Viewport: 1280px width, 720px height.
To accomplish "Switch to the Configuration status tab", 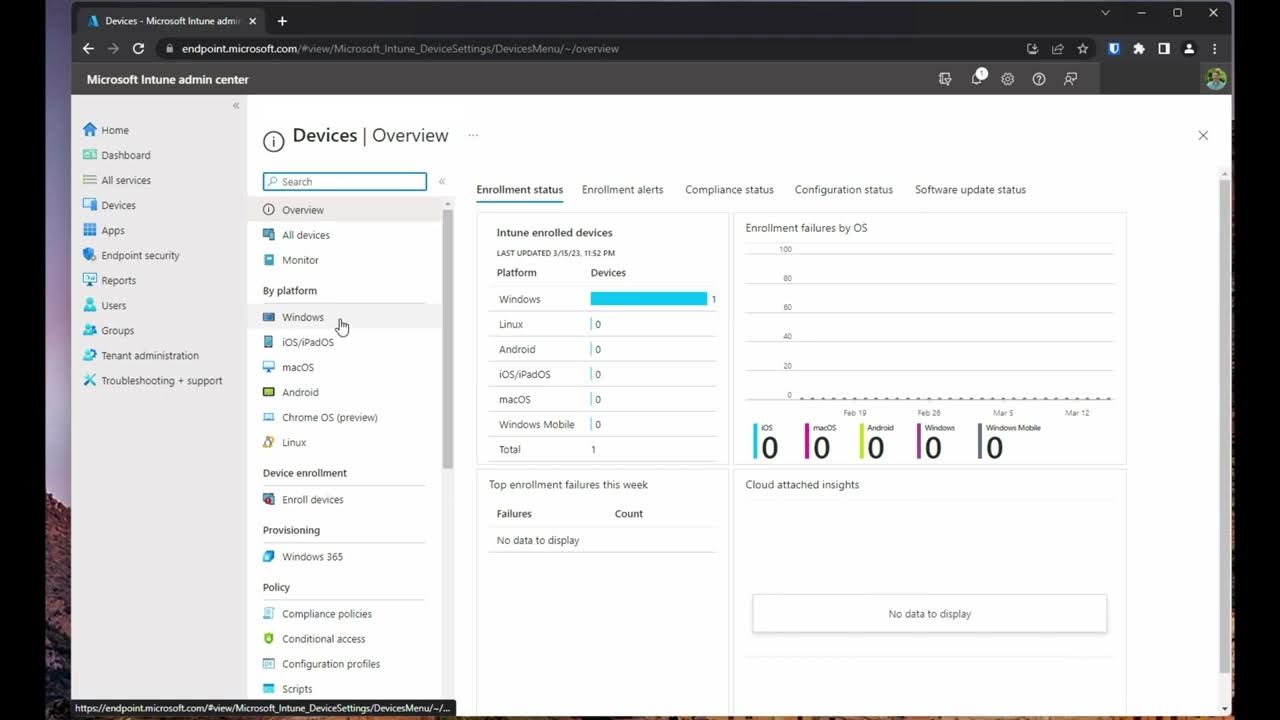I will [x=844, y=189].
